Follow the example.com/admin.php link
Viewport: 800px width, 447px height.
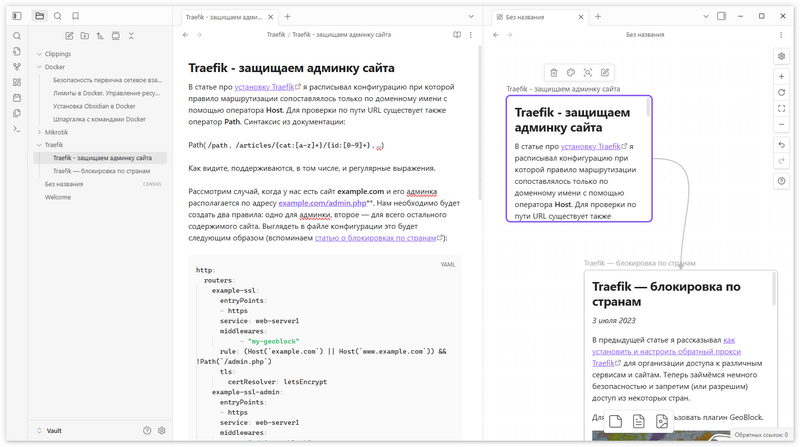(322, 203)
